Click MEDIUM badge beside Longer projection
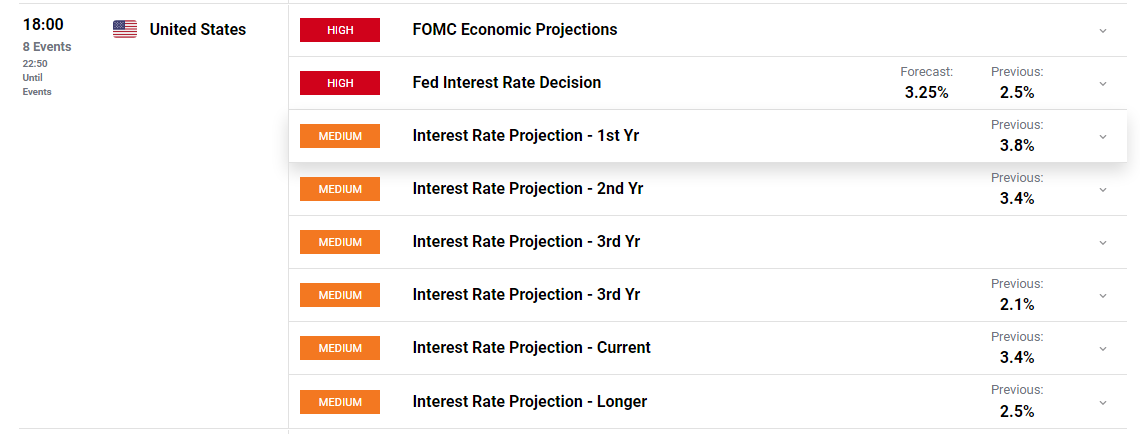1140x434 pixels. 340,402
